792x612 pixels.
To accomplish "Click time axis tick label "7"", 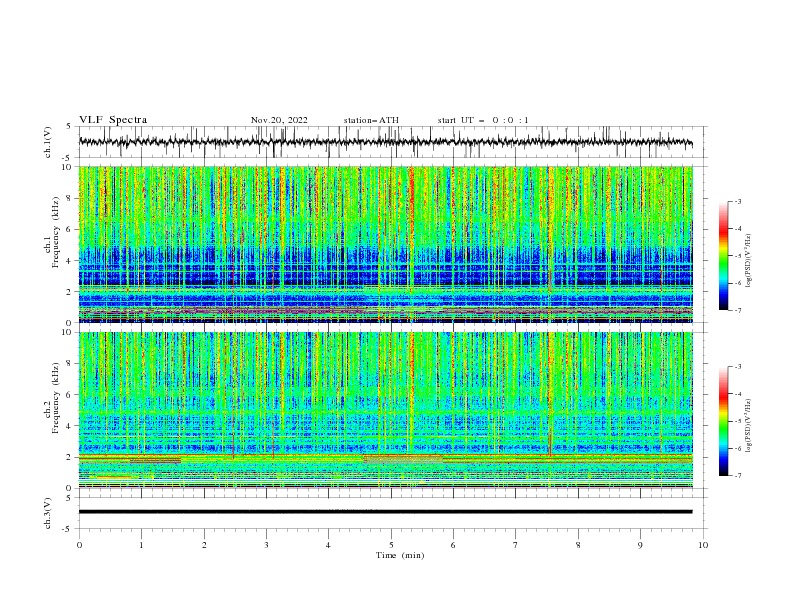I will click(x=516, y=545).
